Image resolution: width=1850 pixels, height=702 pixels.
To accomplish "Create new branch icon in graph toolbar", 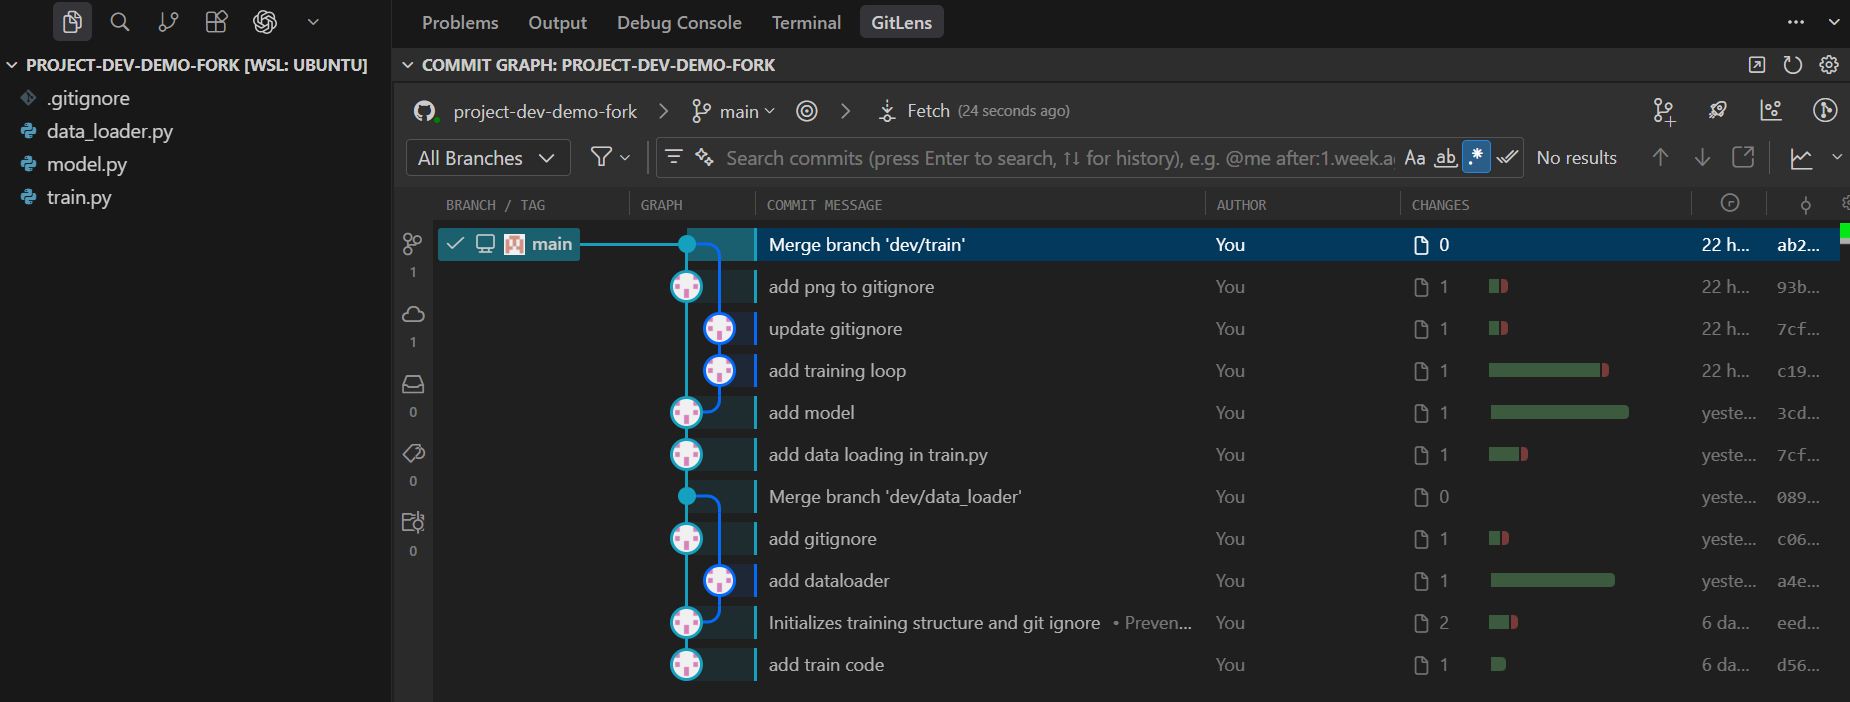I will coord(1663,111).
